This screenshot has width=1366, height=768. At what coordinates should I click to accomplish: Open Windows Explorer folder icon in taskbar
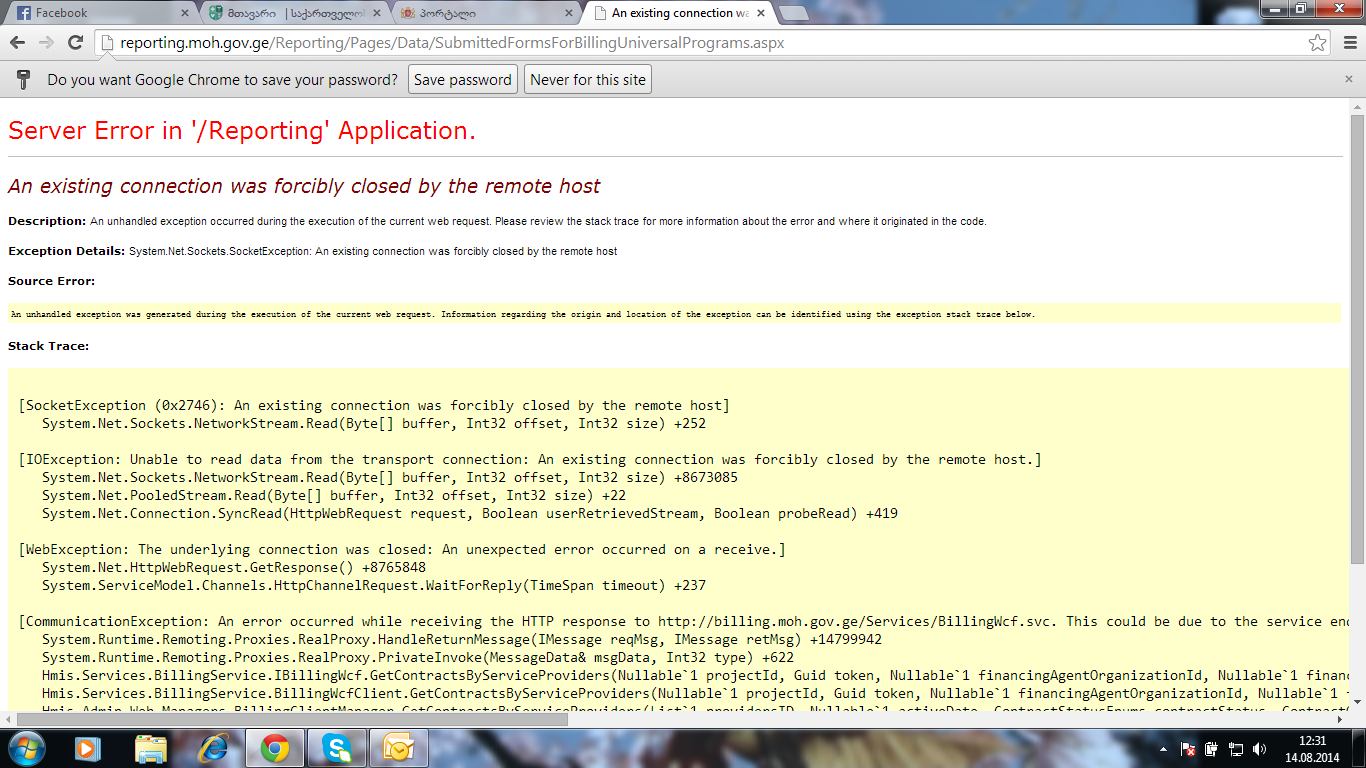coord(151,748)
